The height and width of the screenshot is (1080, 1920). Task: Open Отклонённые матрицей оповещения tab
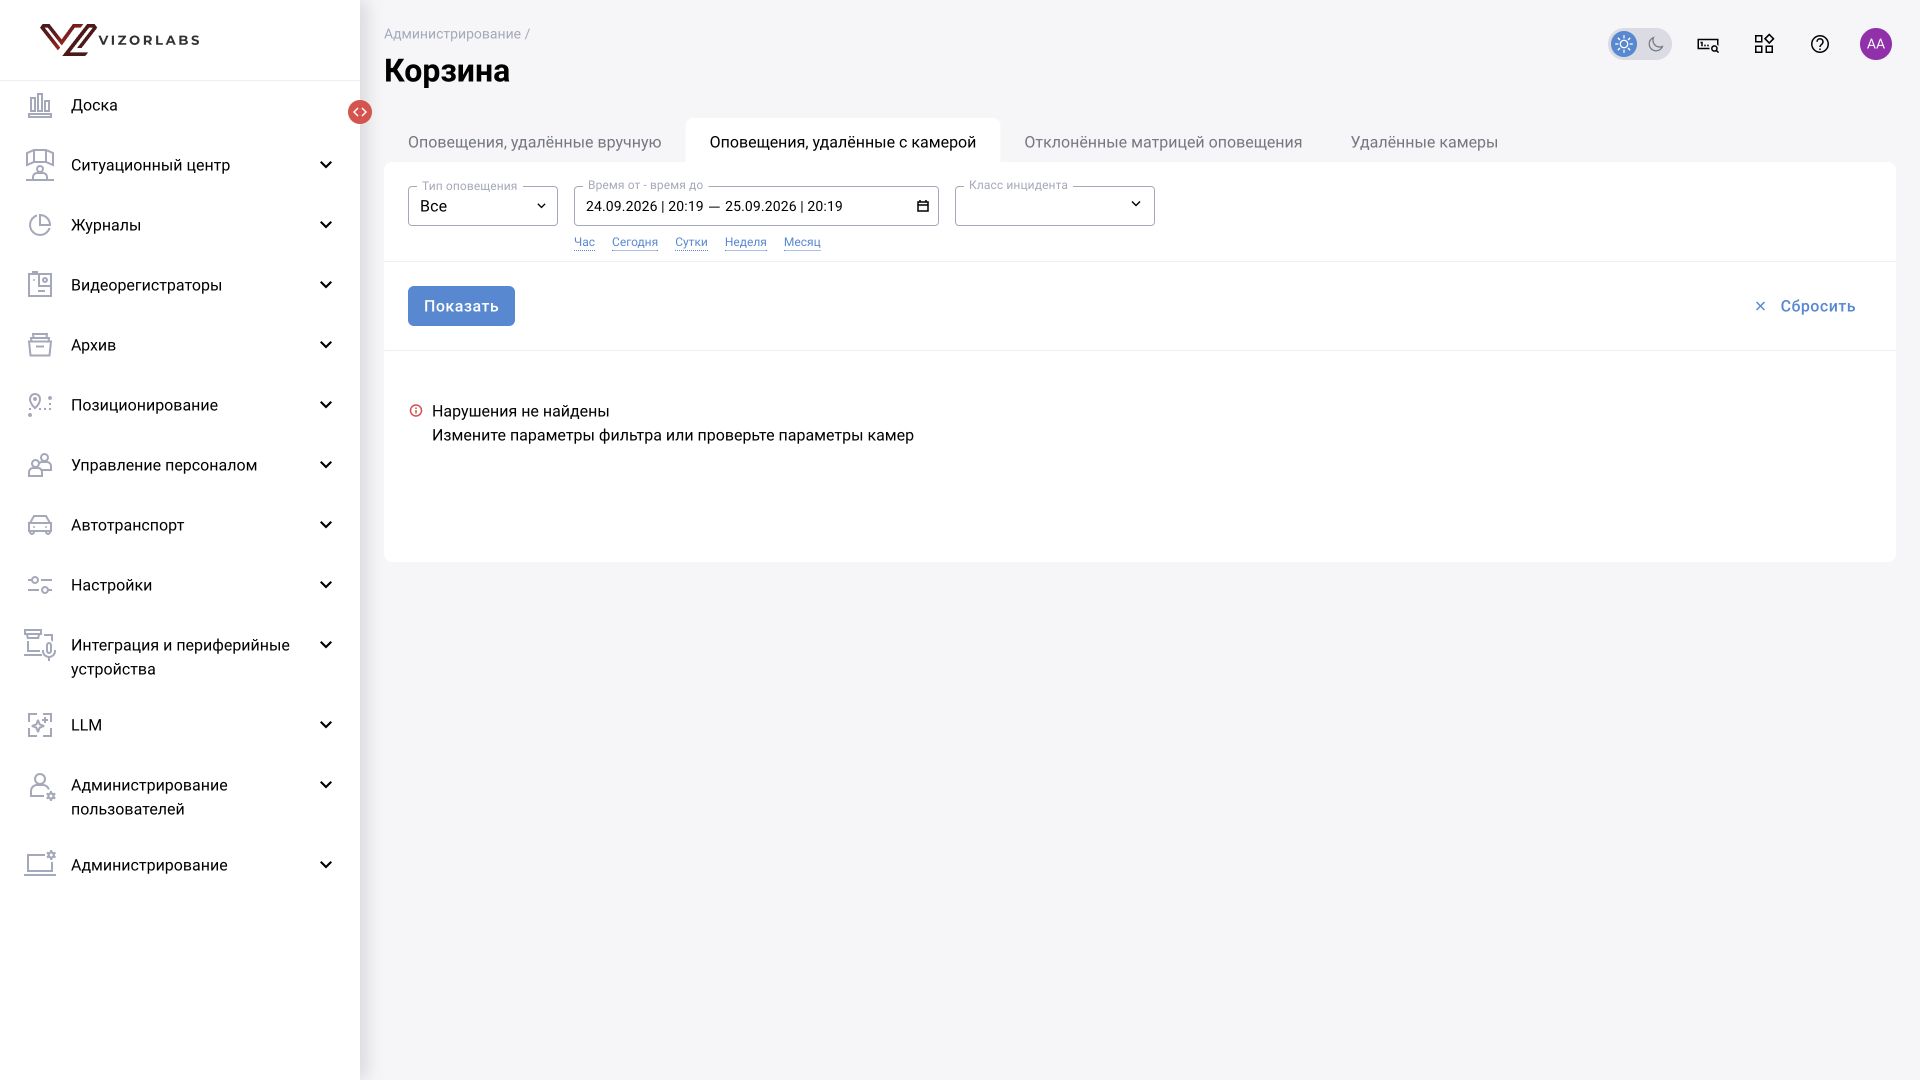click(x=1163, y=142)
